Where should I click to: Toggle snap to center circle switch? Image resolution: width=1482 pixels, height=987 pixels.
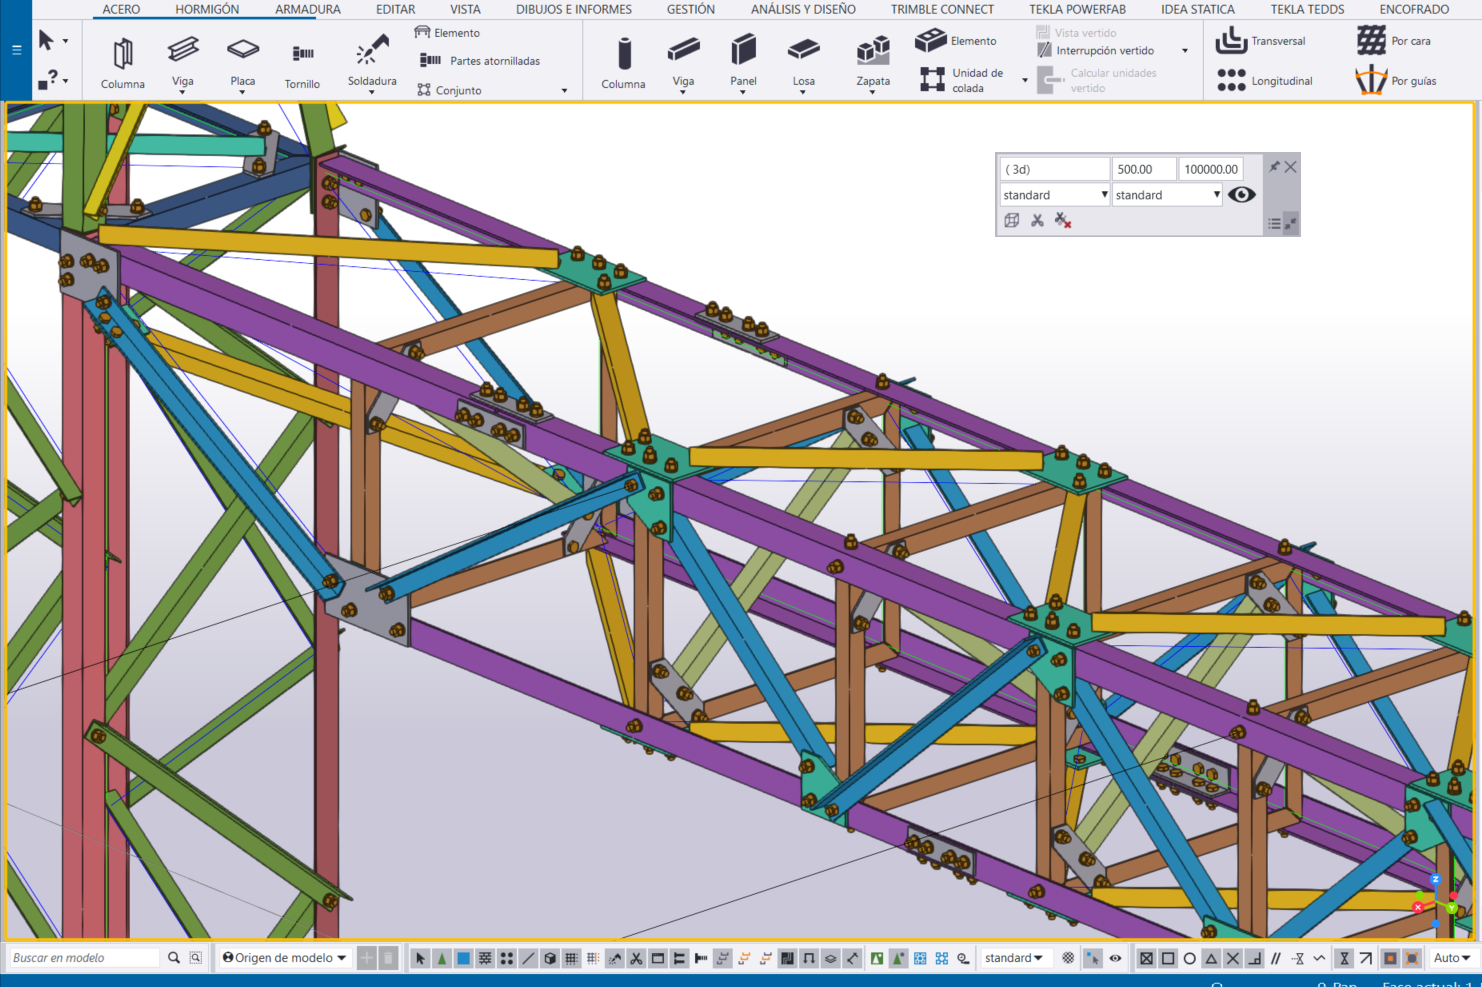[1190, 958]
